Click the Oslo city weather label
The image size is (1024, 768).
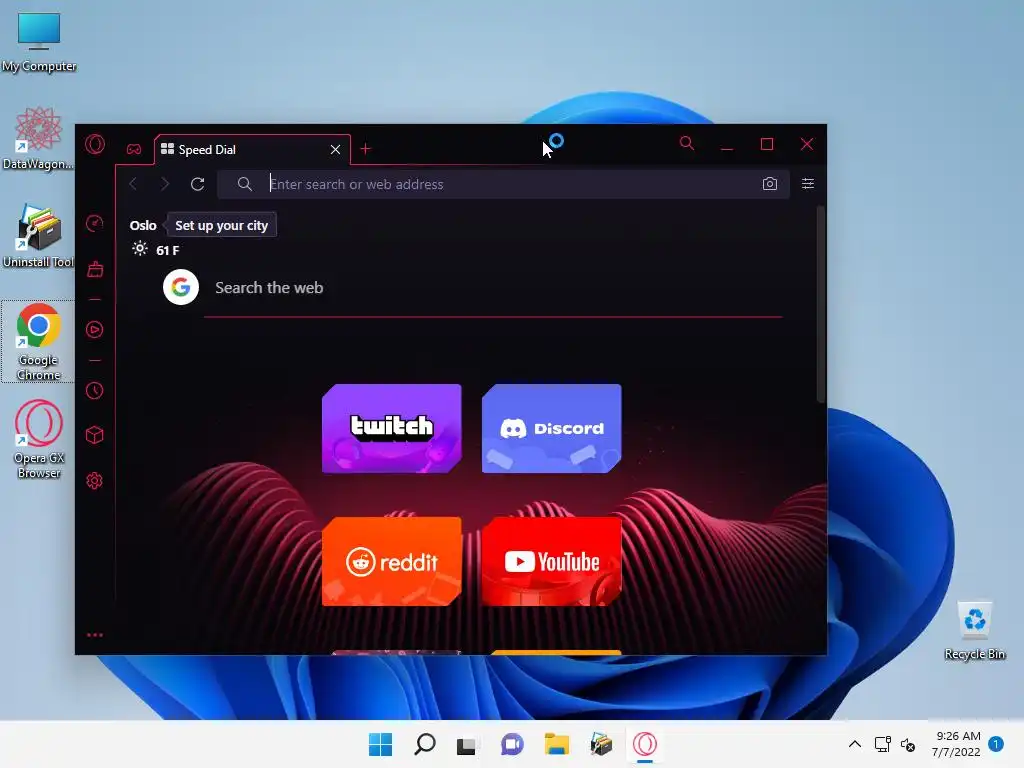pos(143,225)
